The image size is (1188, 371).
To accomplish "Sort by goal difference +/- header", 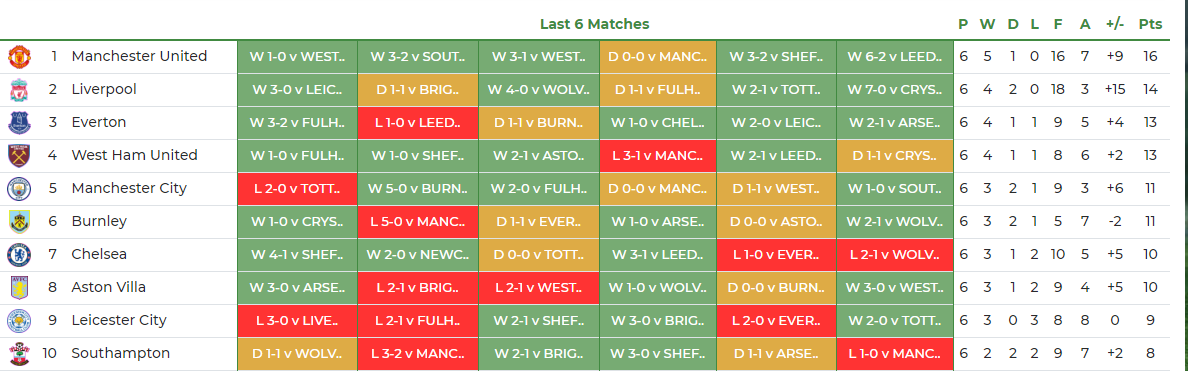I will click(1115, 24).
